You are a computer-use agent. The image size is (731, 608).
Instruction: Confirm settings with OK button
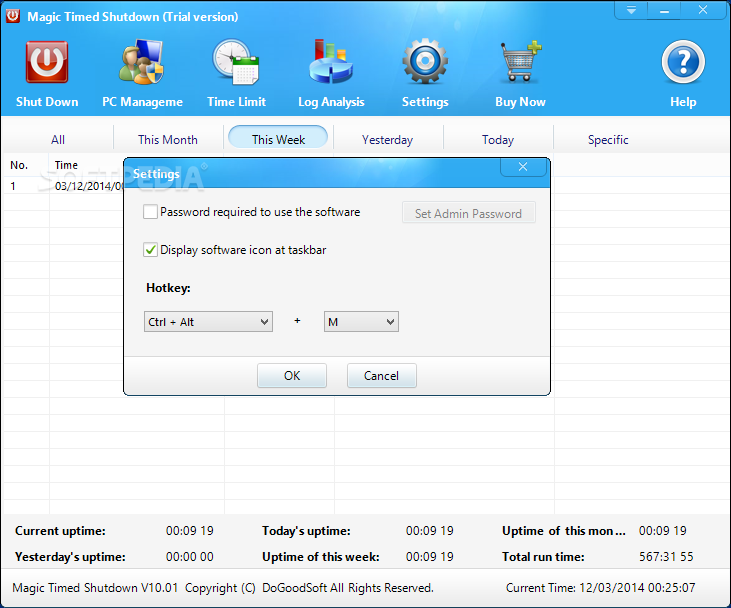(x=292, y=376)
